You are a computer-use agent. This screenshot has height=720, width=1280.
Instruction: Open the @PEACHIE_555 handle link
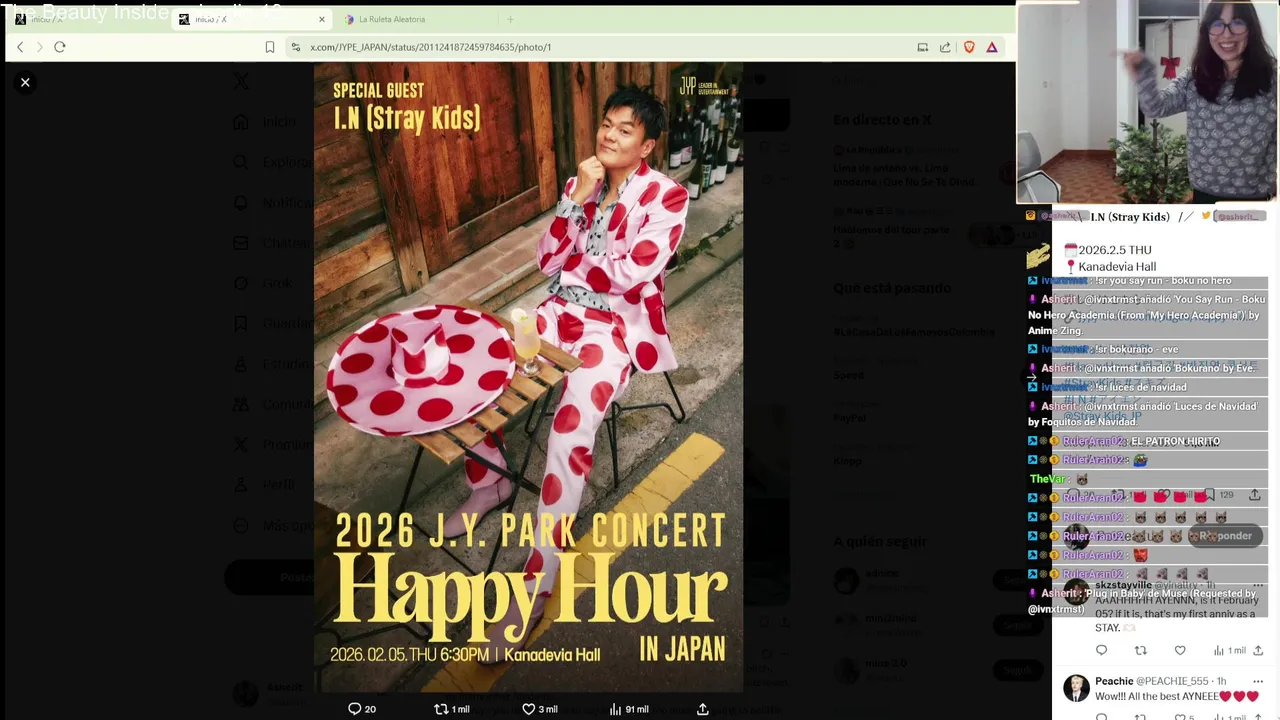click(x=1172, y=681)
